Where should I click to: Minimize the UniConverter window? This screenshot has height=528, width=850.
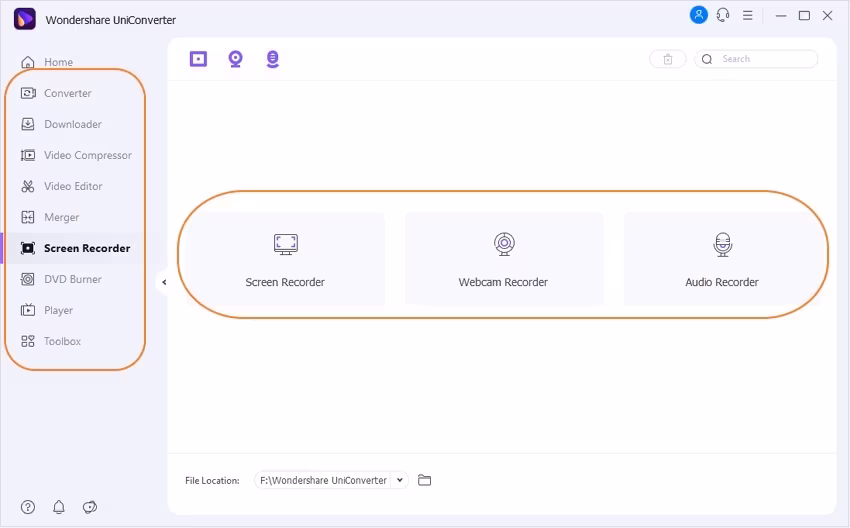[781, 16]
